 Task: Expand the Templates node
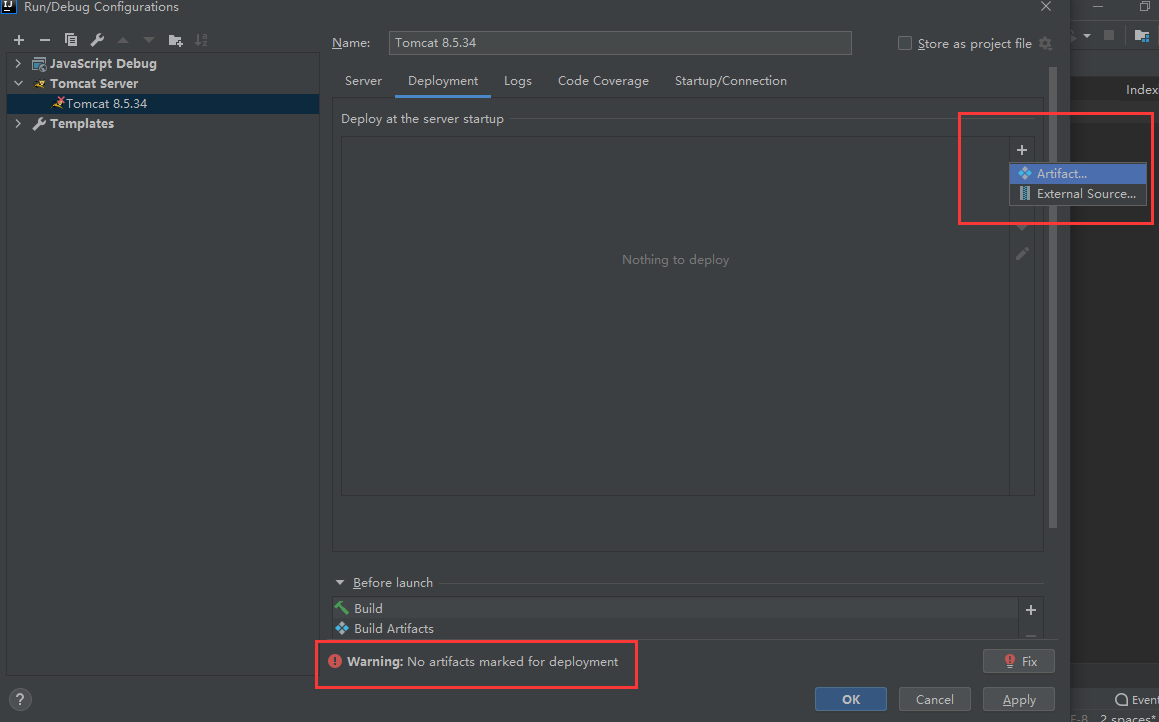18,124
